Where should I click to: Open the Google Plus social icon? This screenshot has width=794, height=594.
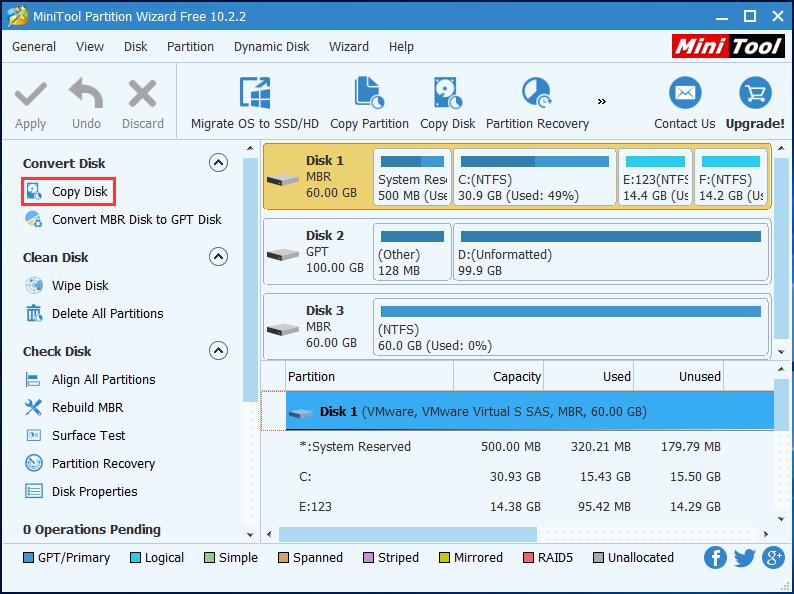(773, 558)
